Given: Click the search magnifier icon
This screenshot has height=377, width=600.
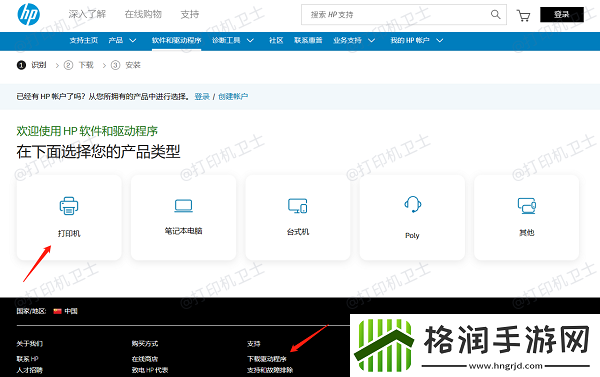Looking at the screenshot, I should click(496, 15).
